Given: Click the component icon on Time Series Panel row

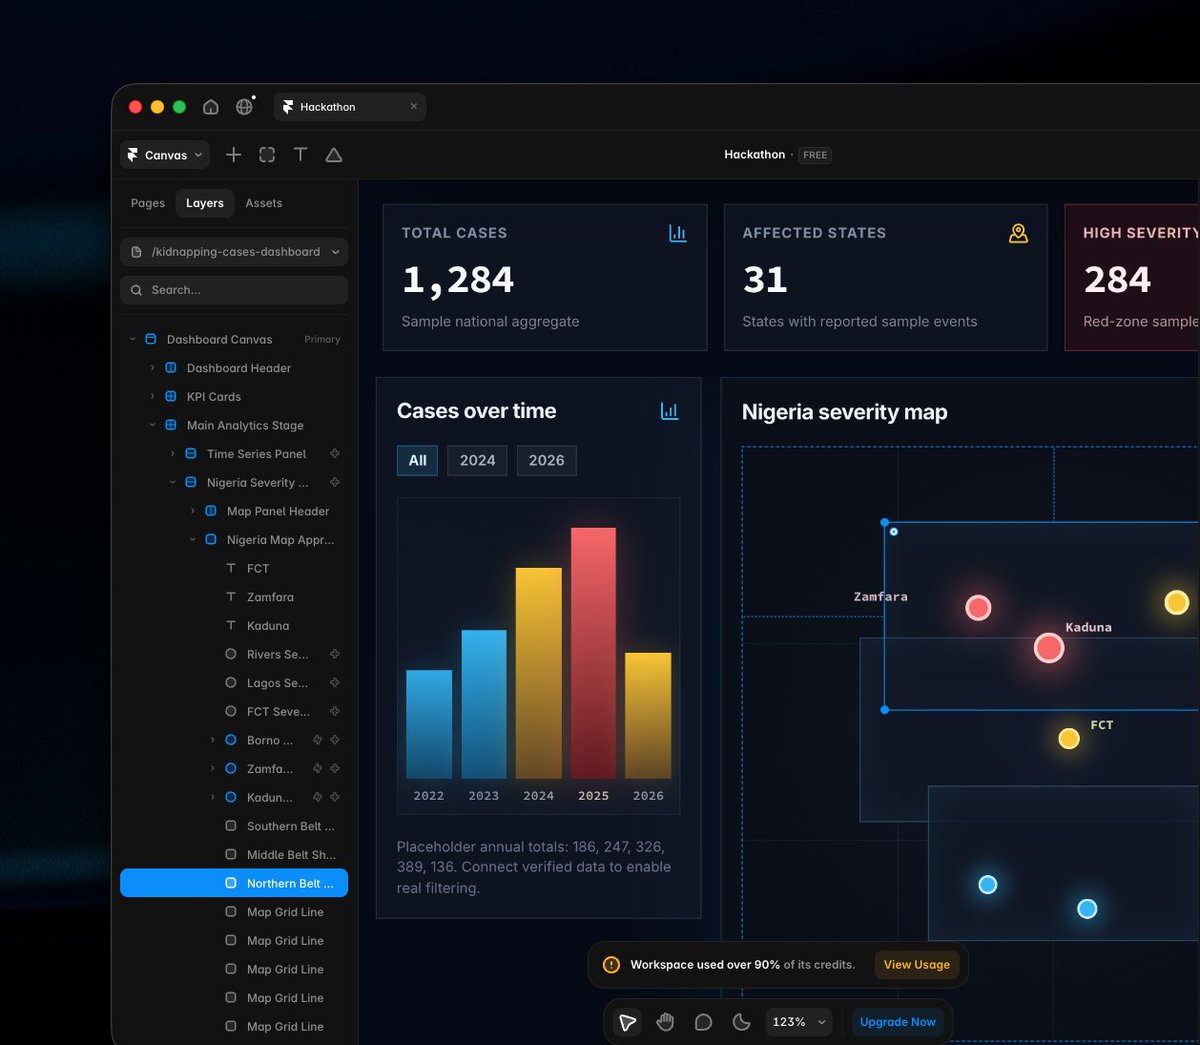Looking at the screenshot, I should [335, 454].
